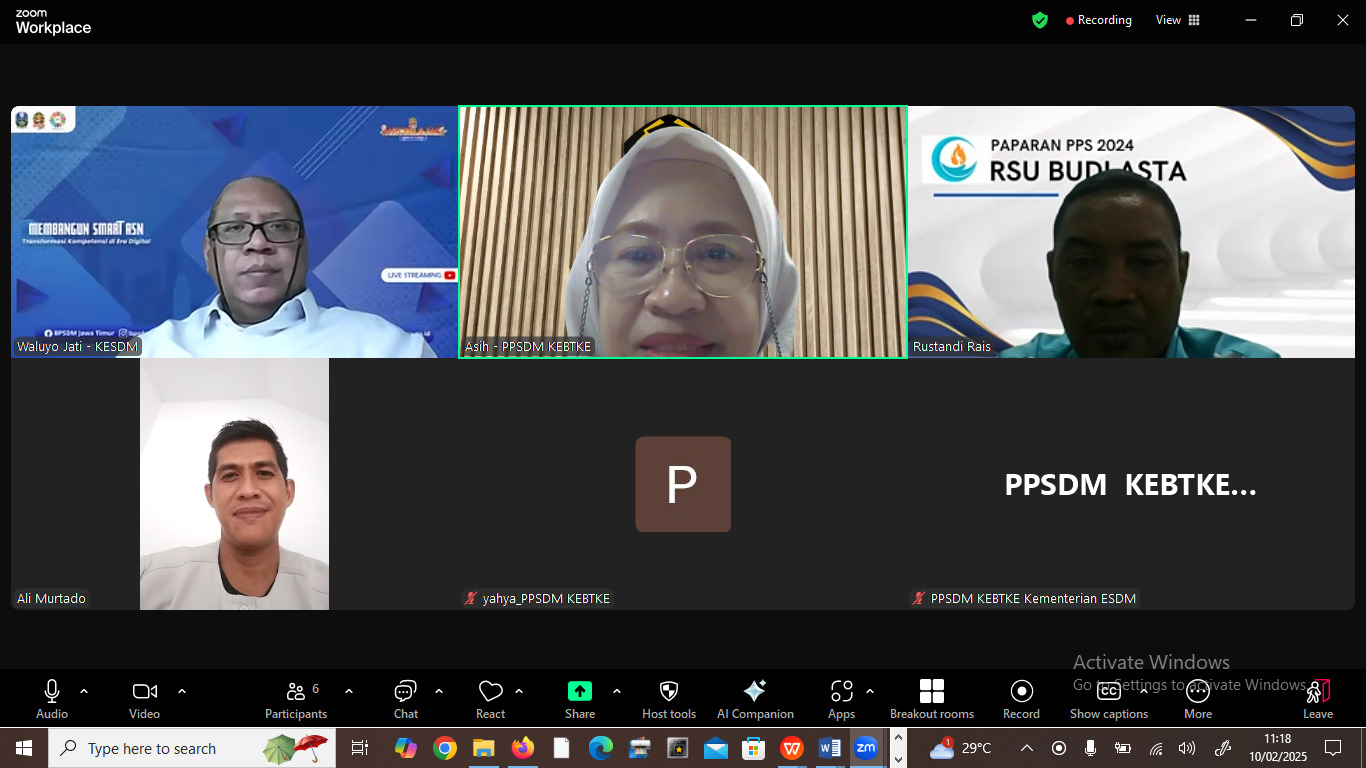
Task: Open the Apps panel
Action: 842,699
